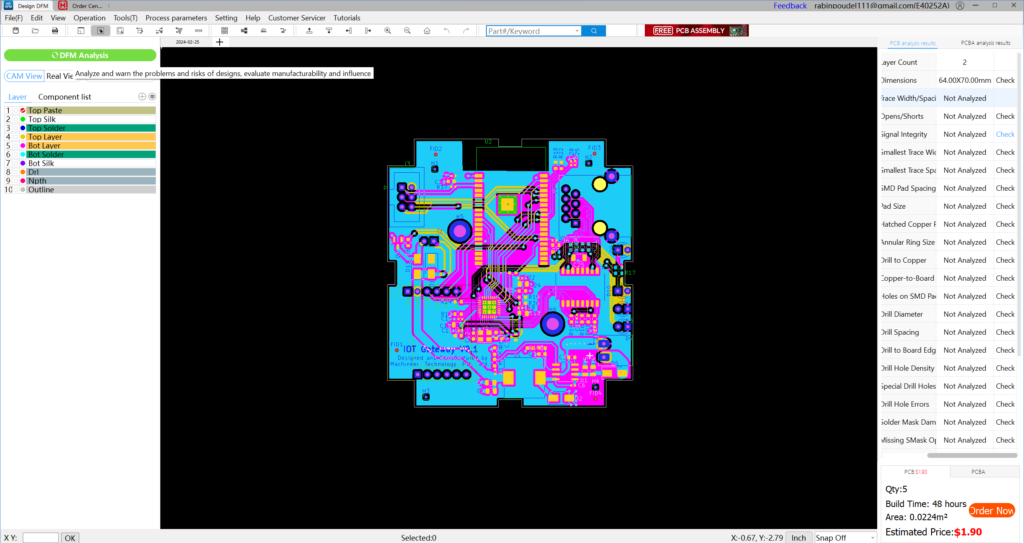Click the blue search button
This screenshot has height=543, width=1024.
click(594, 31)
